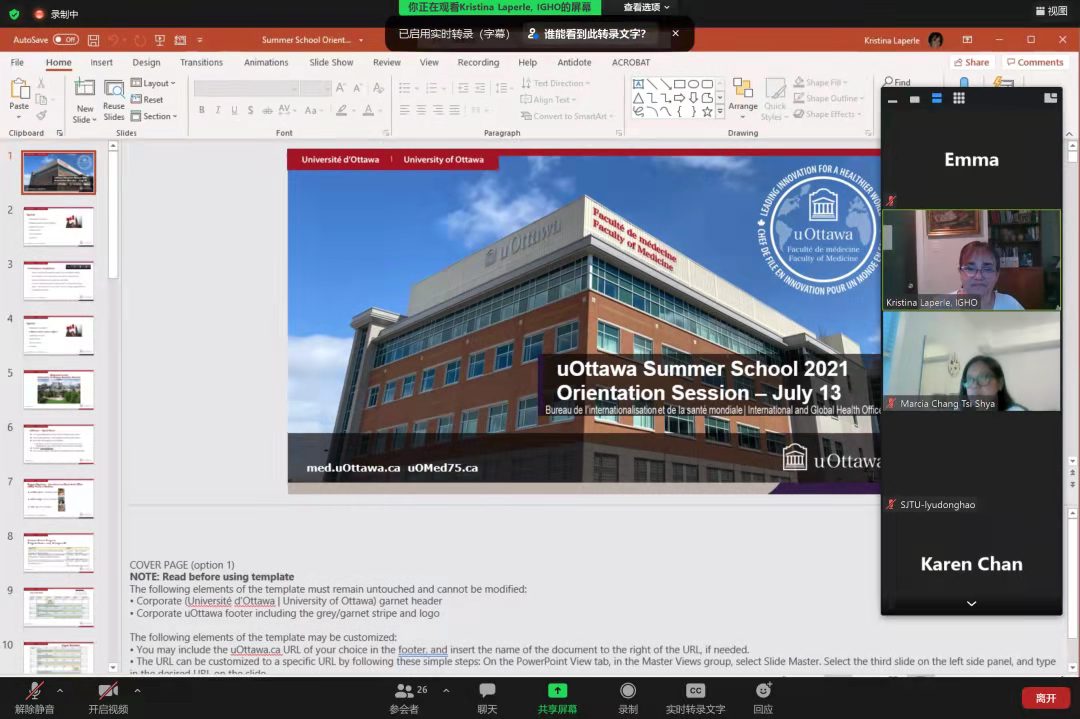Open the Layout dropdown
This screenshot has width=1080, height=719.
pyautogui.click(x=153, y=83)
